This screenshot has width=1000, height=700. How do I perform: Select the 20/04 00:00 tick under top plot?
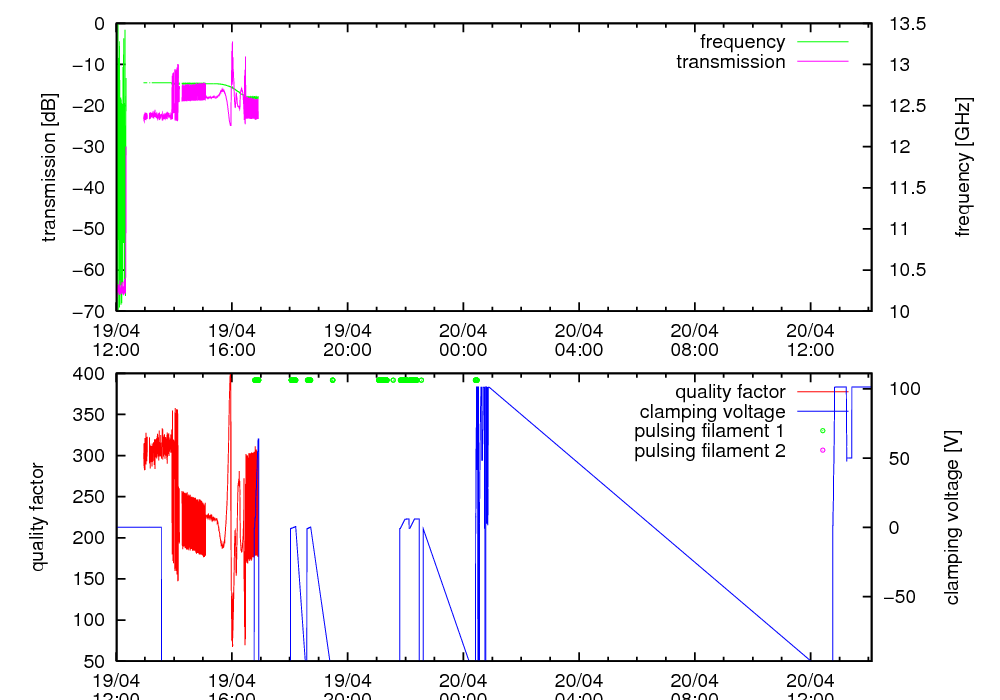click(463, 340)
